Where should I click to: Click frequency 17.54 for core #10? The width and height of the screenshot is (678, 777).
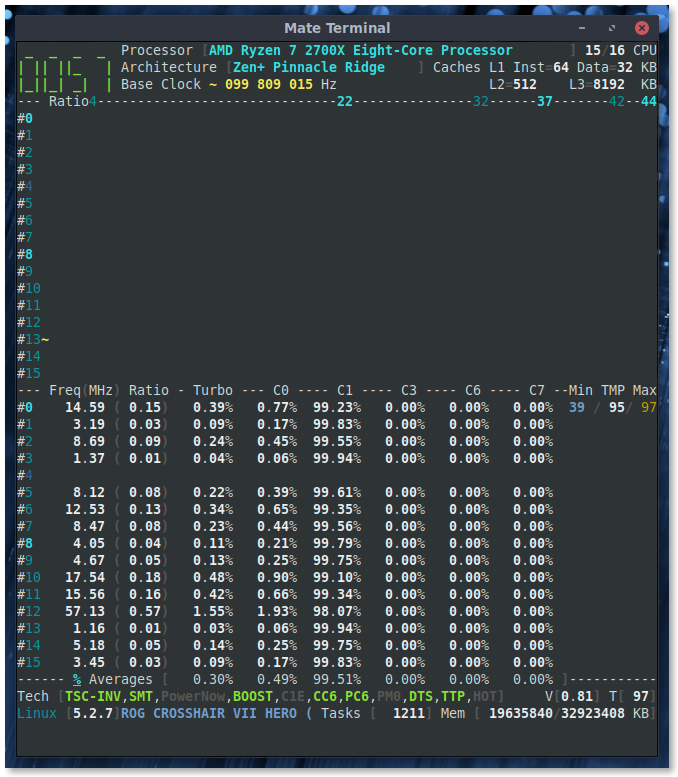[85, 577]
